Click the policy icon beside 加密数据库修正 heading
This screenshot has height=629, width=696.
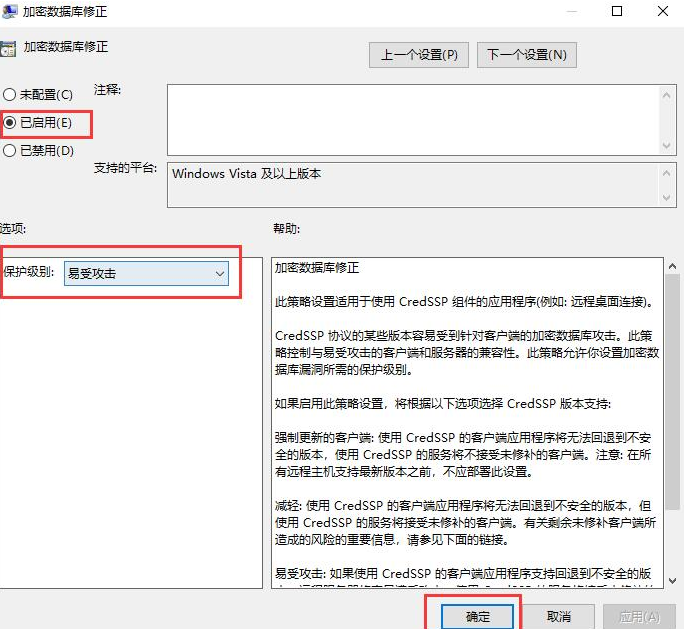click(x=7, y=47)
